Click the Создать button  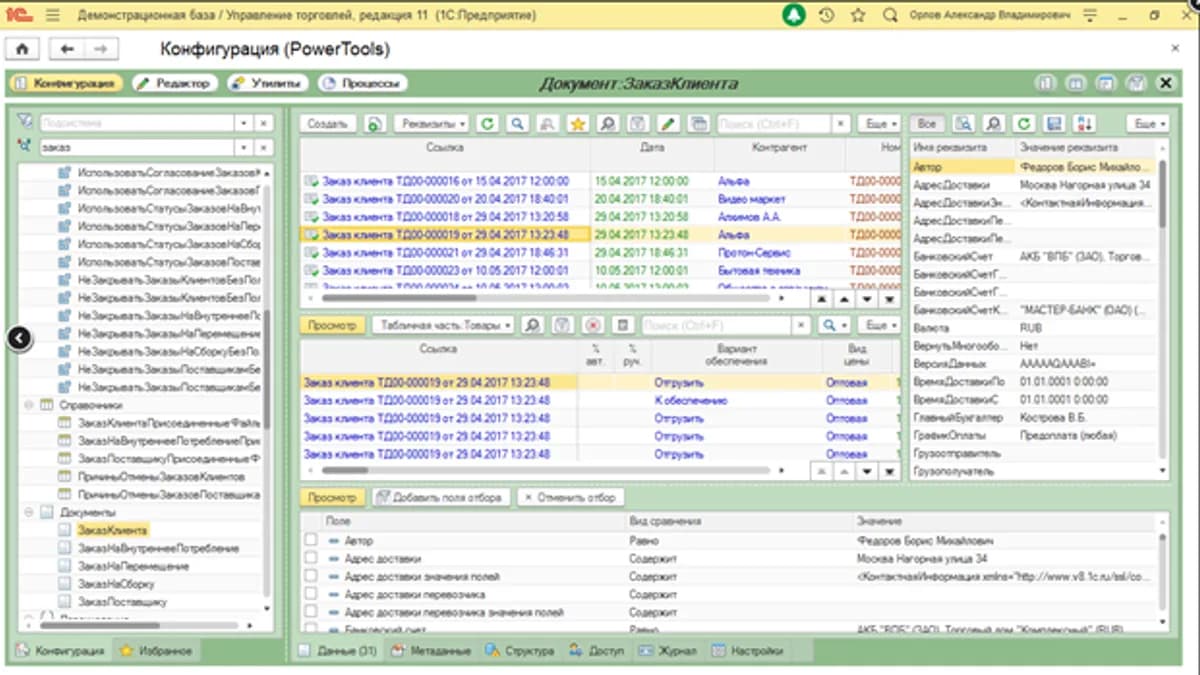click(x=327, y=124)
